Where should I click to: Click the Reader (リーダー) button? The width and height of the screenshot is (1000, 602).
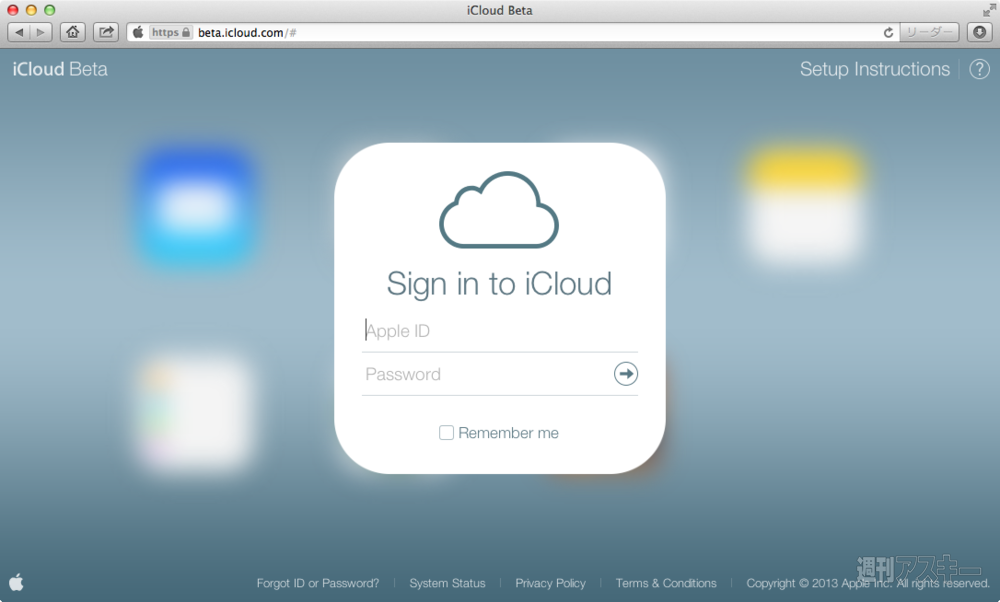point(929,32)
